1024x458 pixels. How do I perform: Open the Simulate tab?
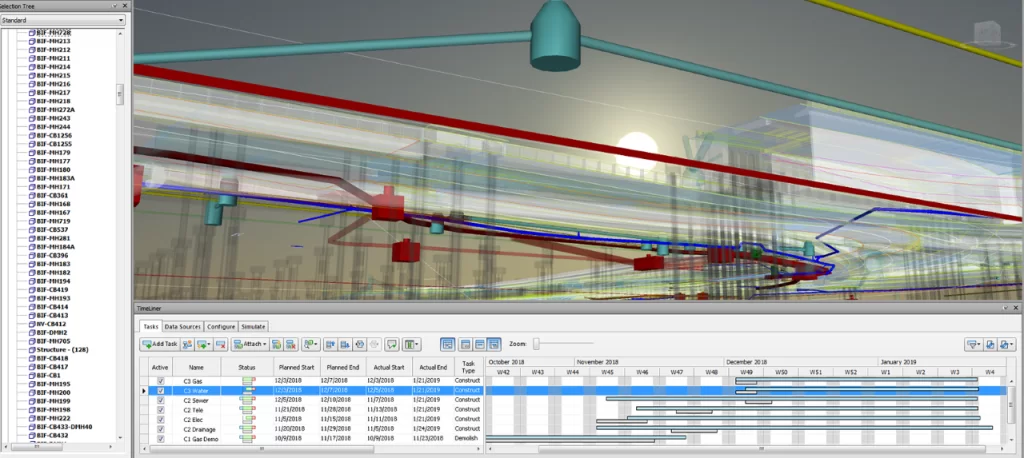(253, 326)
